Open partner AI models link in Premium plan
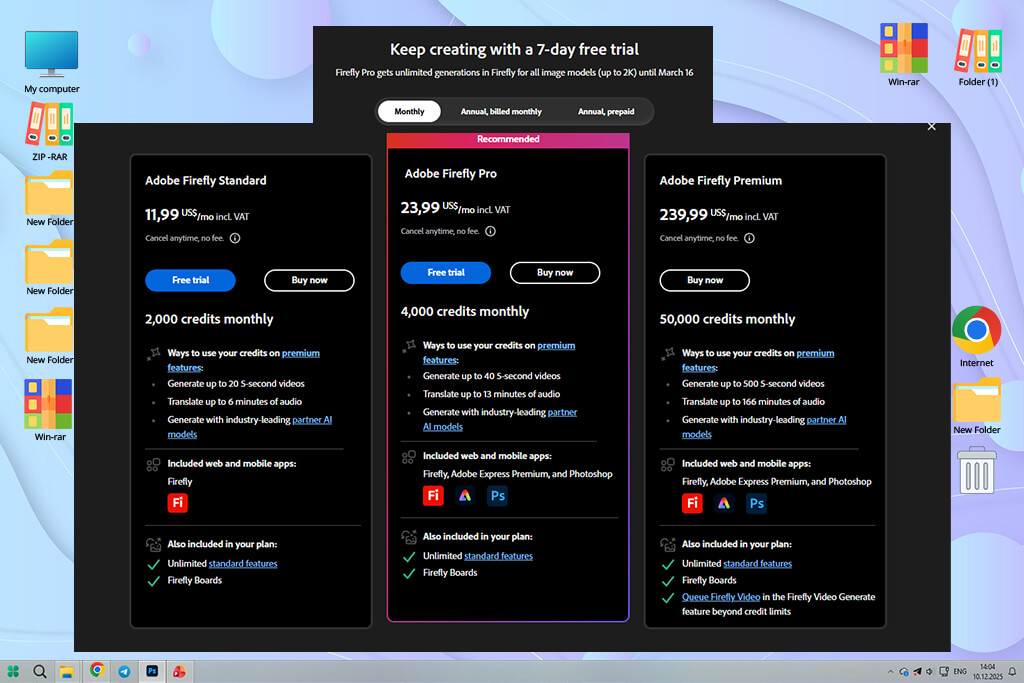 [x=826, y=420]
